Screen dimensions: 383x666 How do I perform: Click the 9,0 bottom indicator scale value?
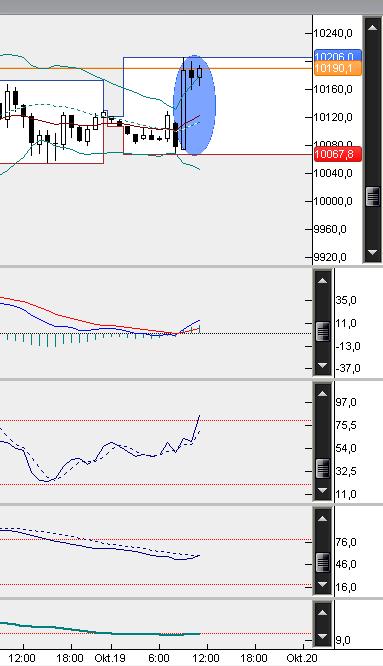click(x=343, y=640)
